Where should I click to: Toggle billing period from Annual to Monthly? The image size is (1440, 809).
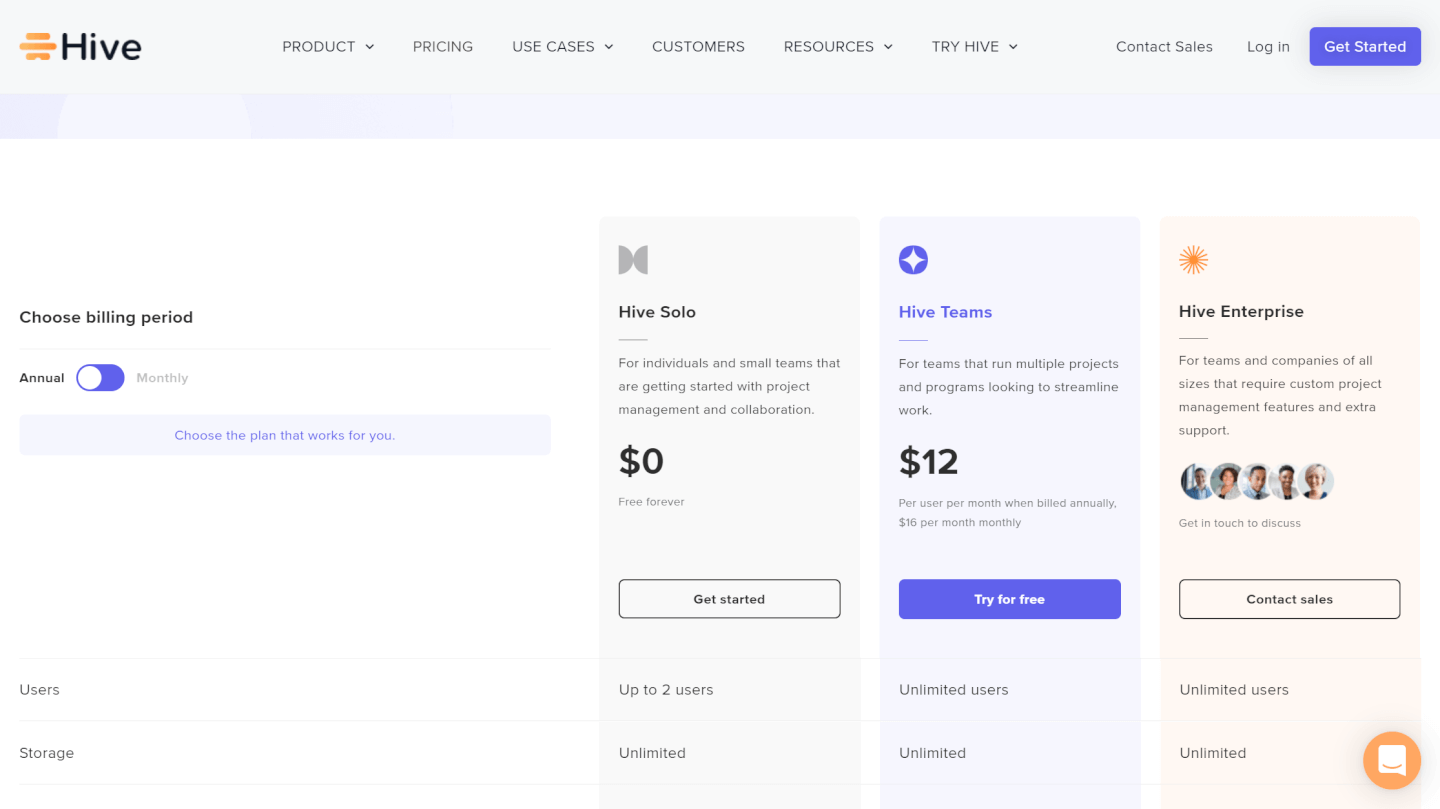[x=100, y=377]
